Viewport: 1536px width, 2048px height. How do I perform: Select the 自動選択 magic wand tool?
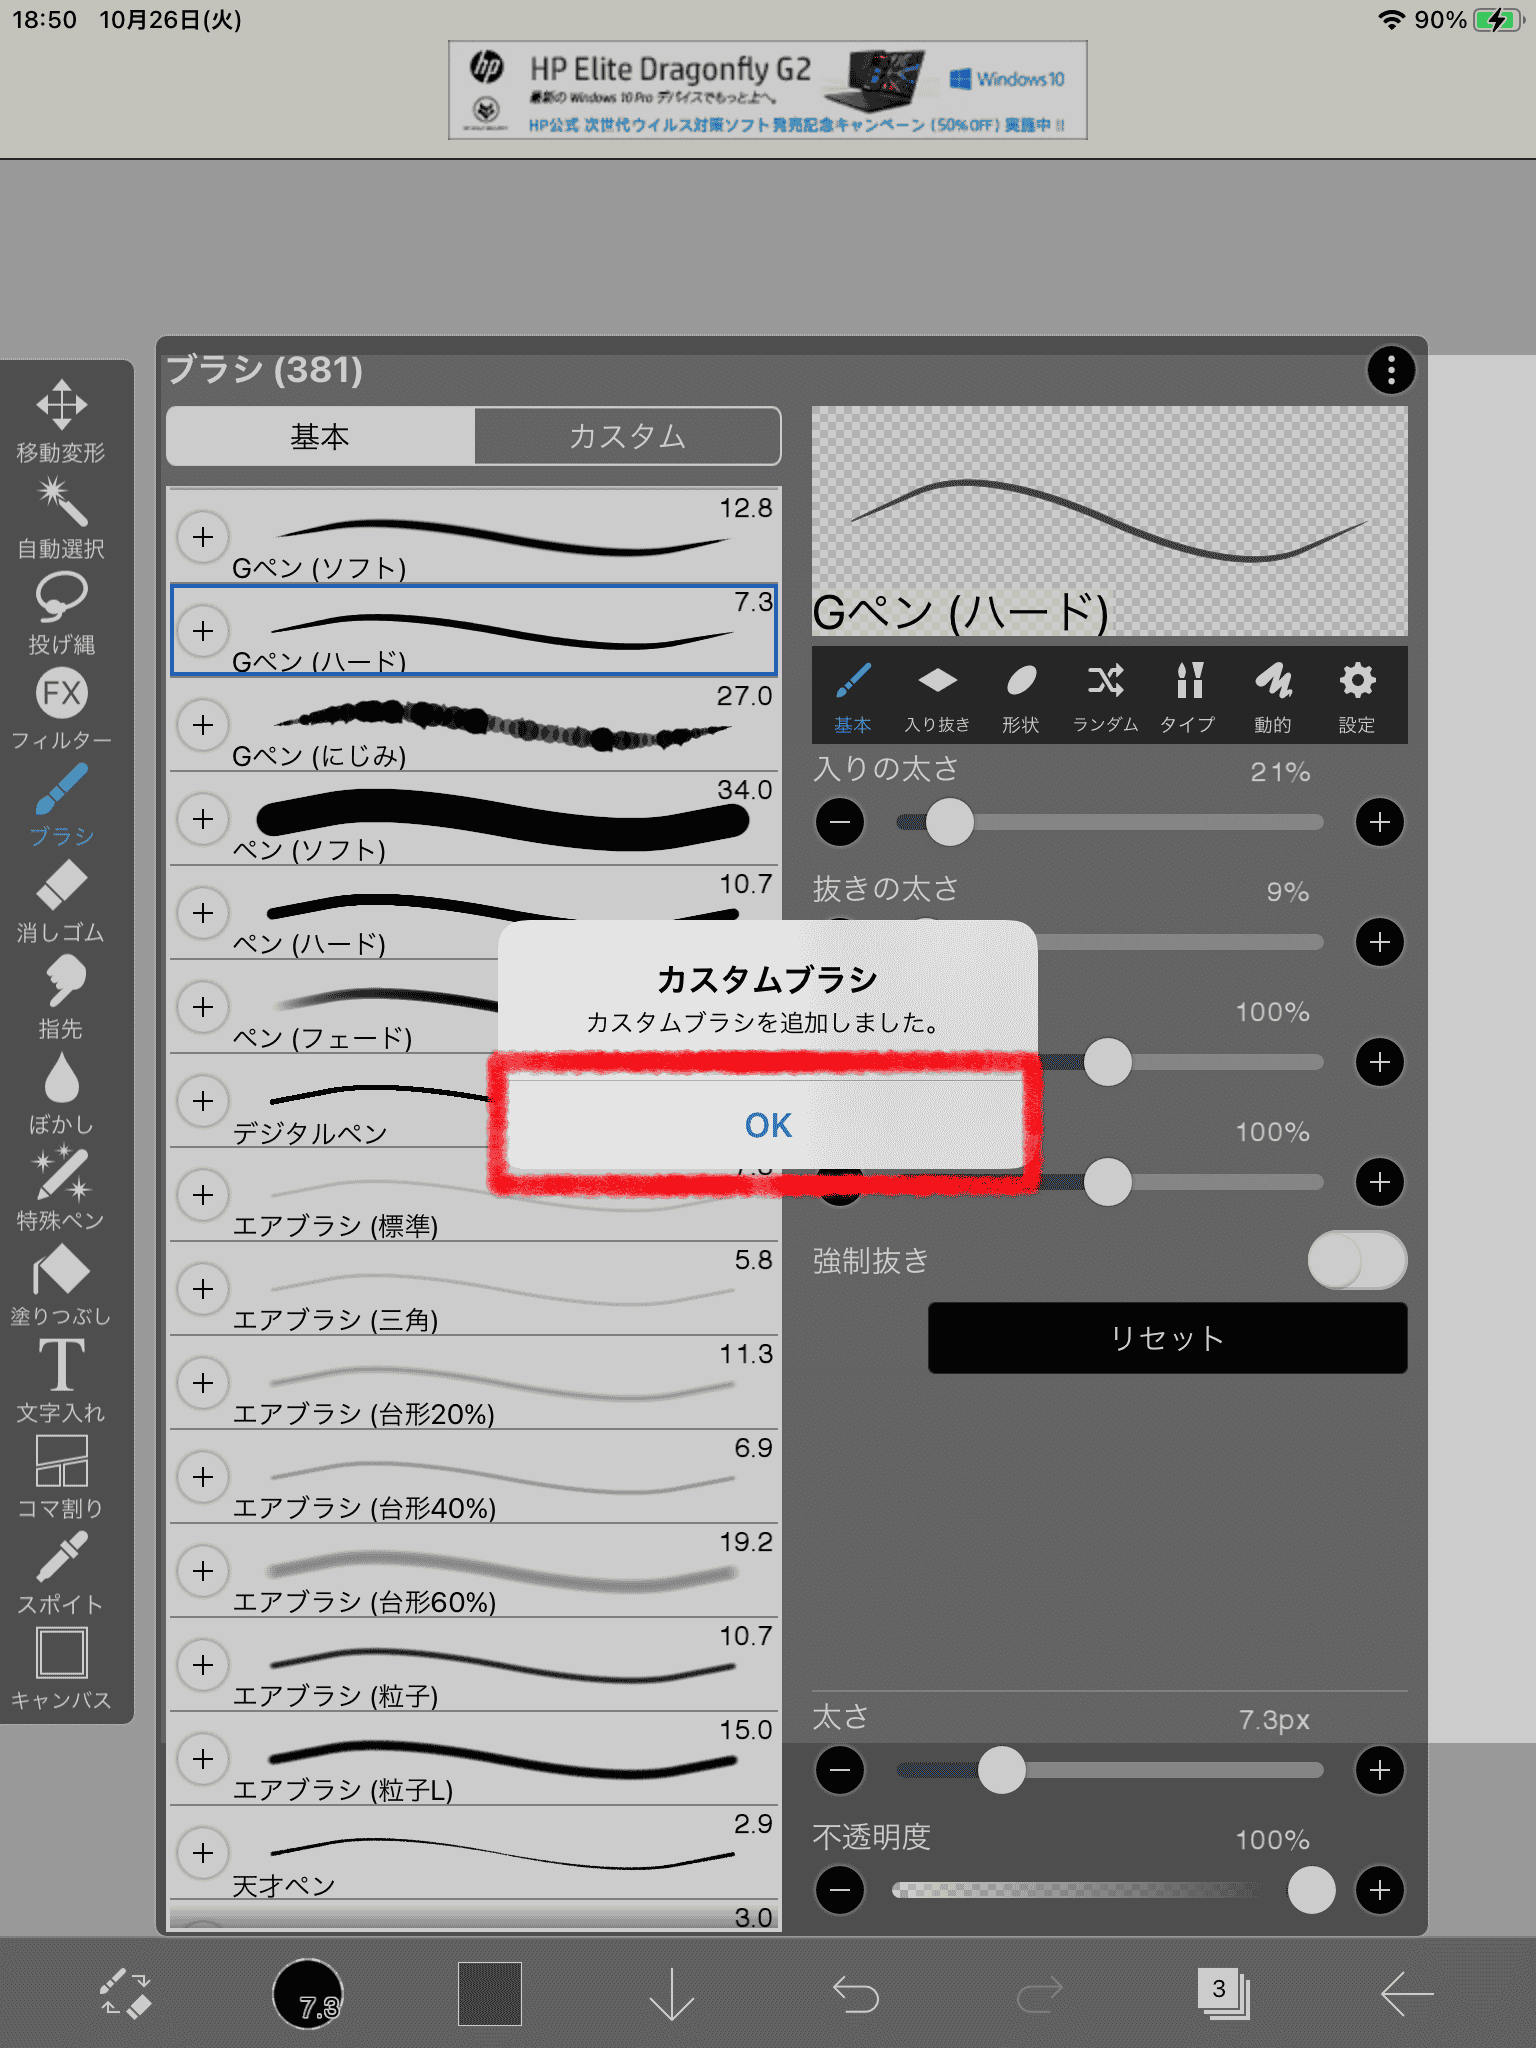click(x=61, y=516)
